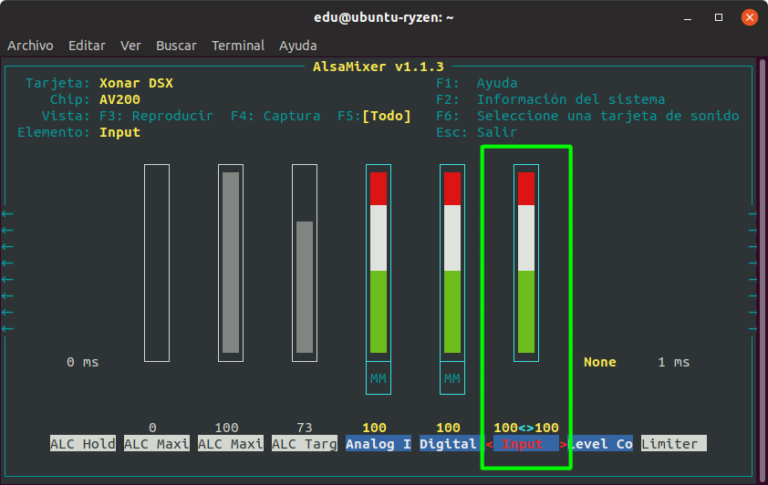Click the Elemento: Input name

(120, 132)
